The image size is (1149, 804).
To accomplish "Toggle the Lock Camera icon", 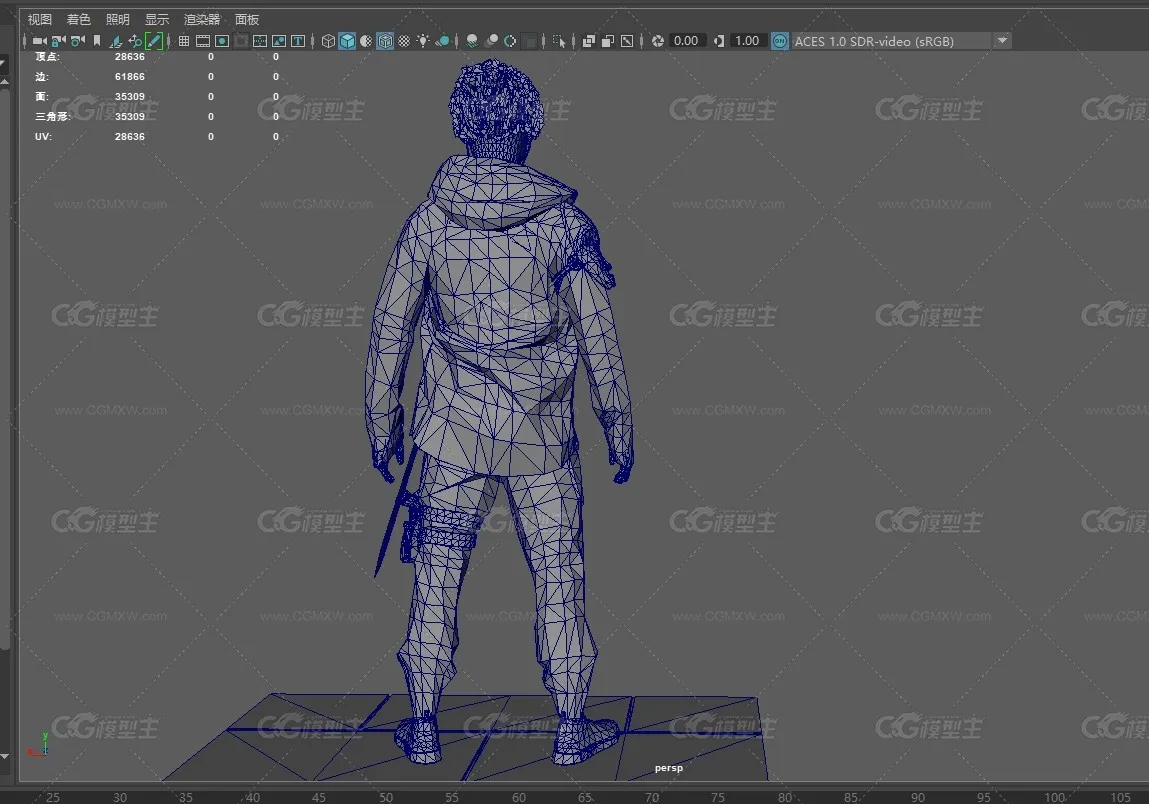I will tap(59, 41).
